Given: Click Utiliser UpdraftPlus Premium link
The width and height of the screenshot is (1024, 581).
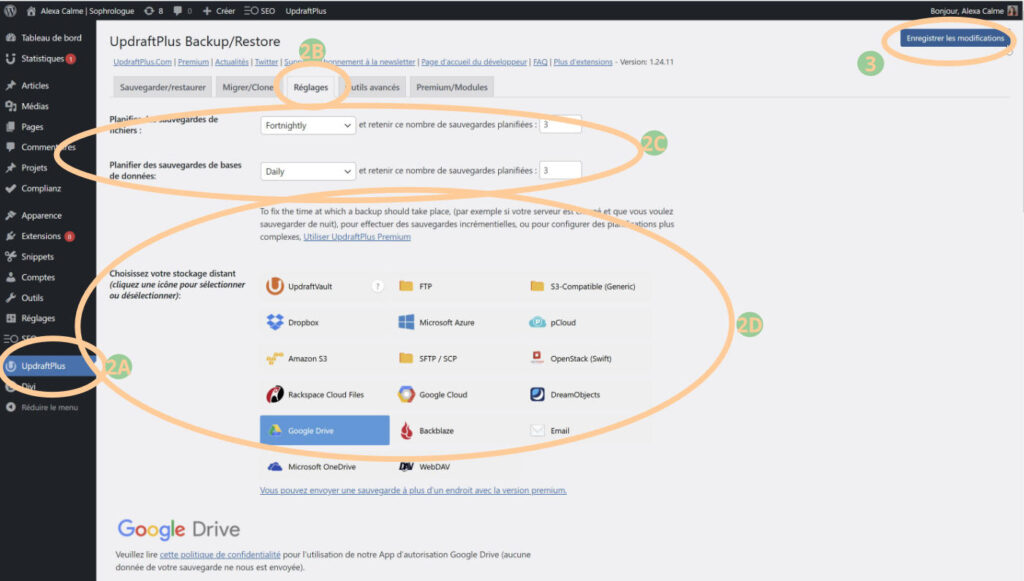Looking at the screenshot, I should pyautogui.click(x=357, y=237).
